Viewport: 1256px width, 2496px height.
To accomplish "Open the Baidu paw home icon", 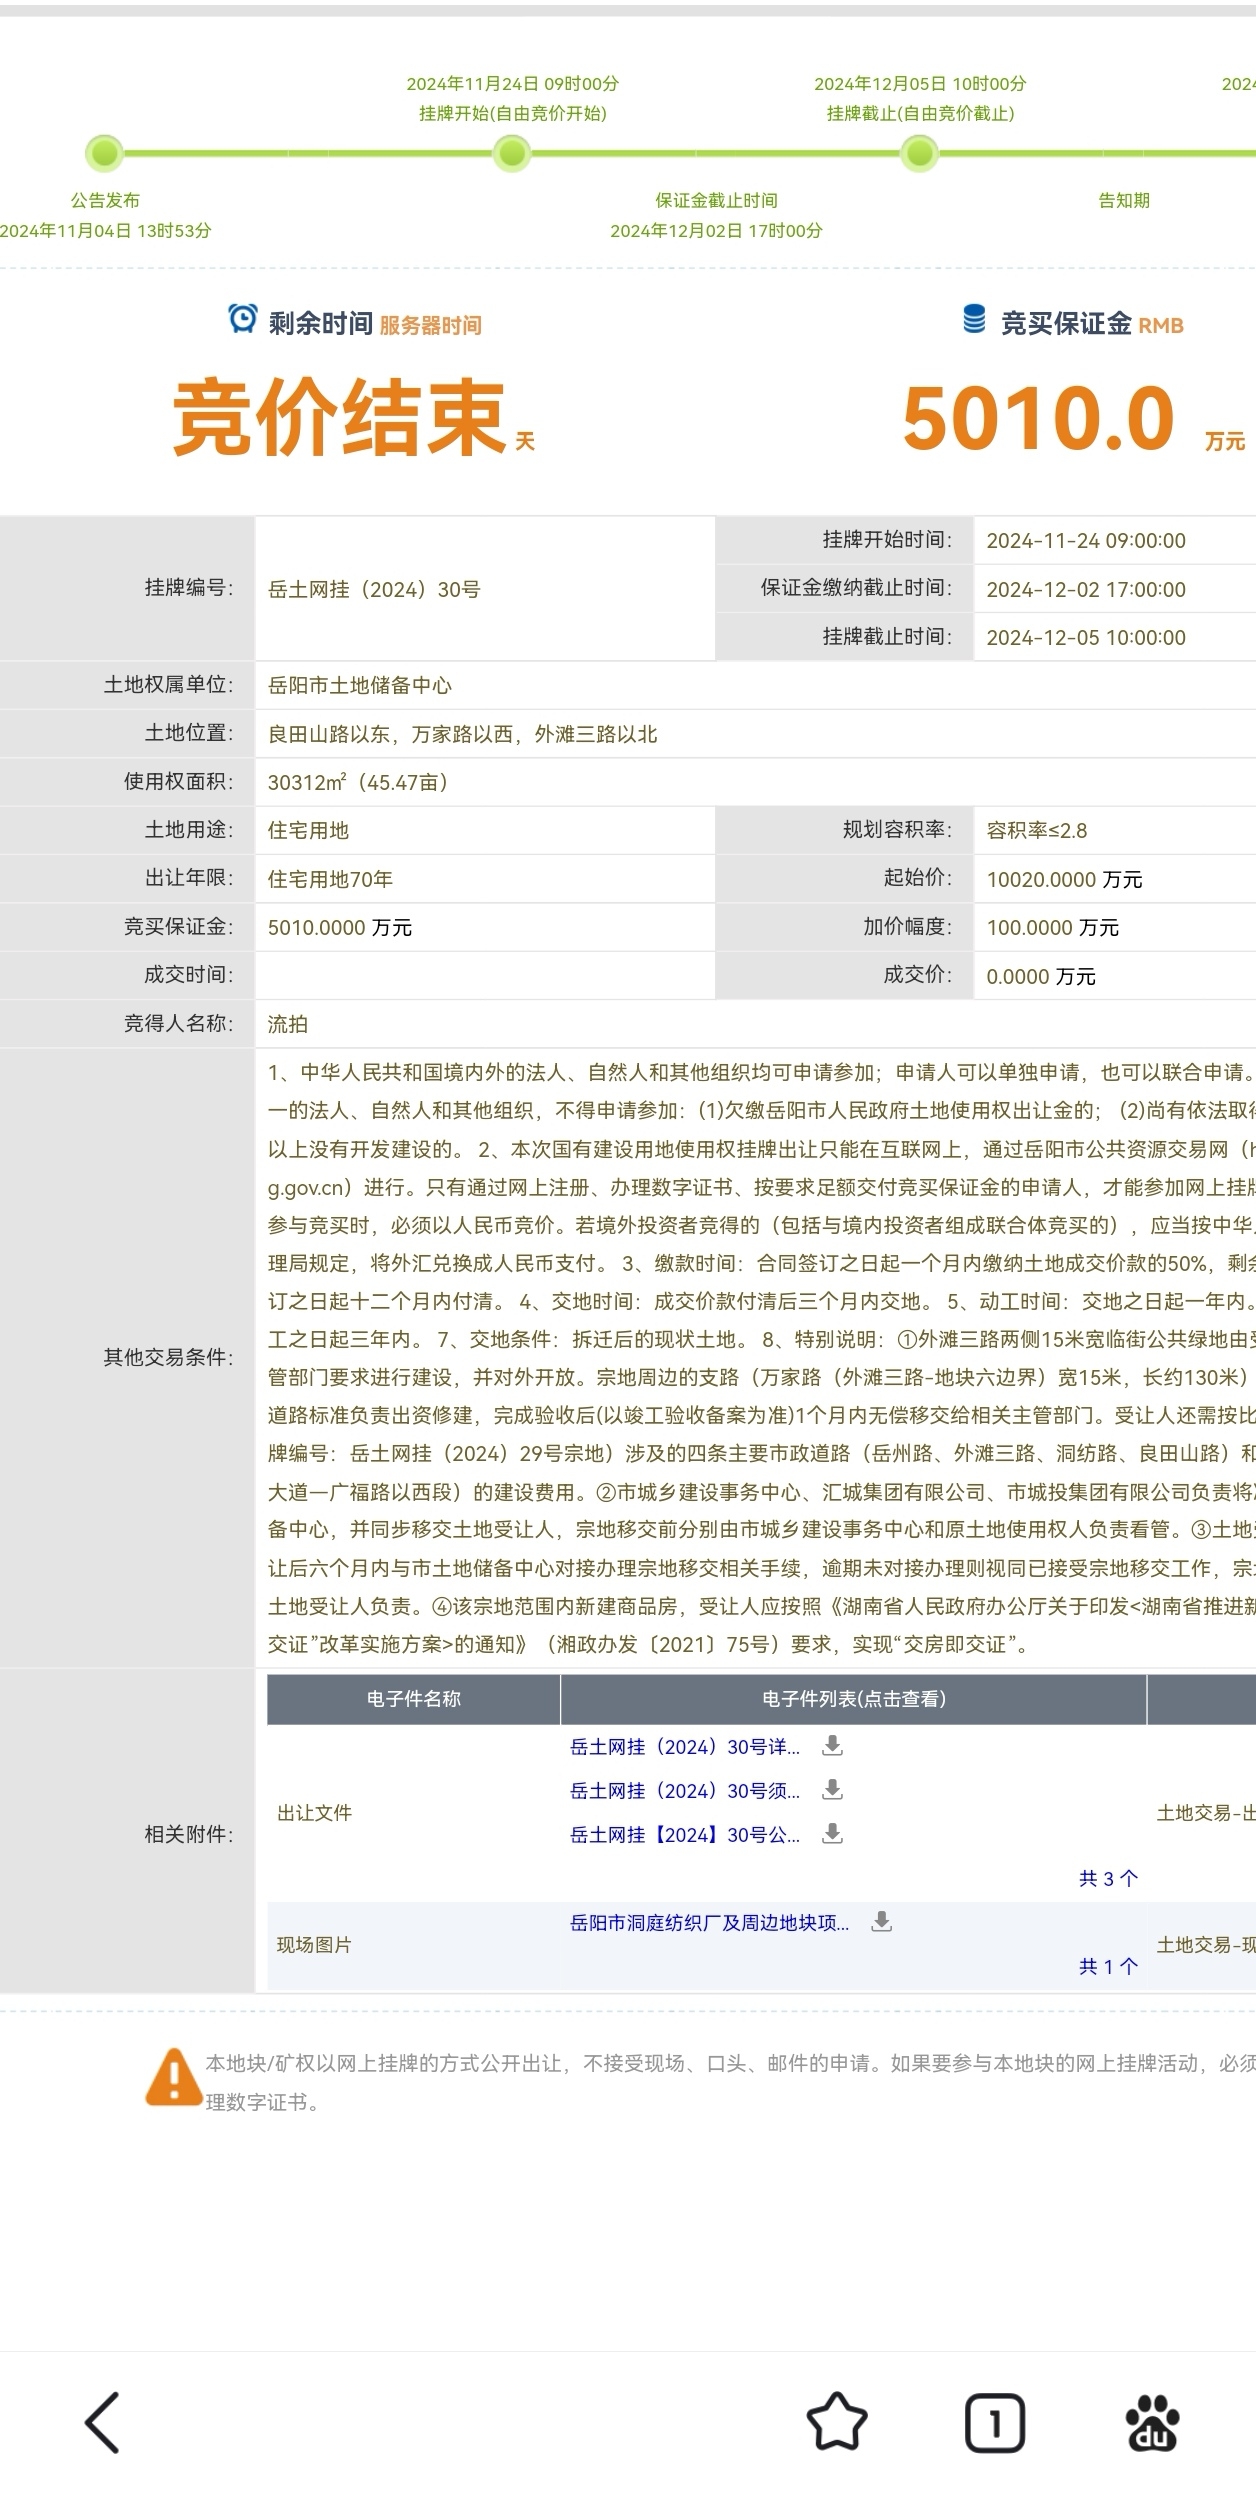I will coord(1152,2422).
